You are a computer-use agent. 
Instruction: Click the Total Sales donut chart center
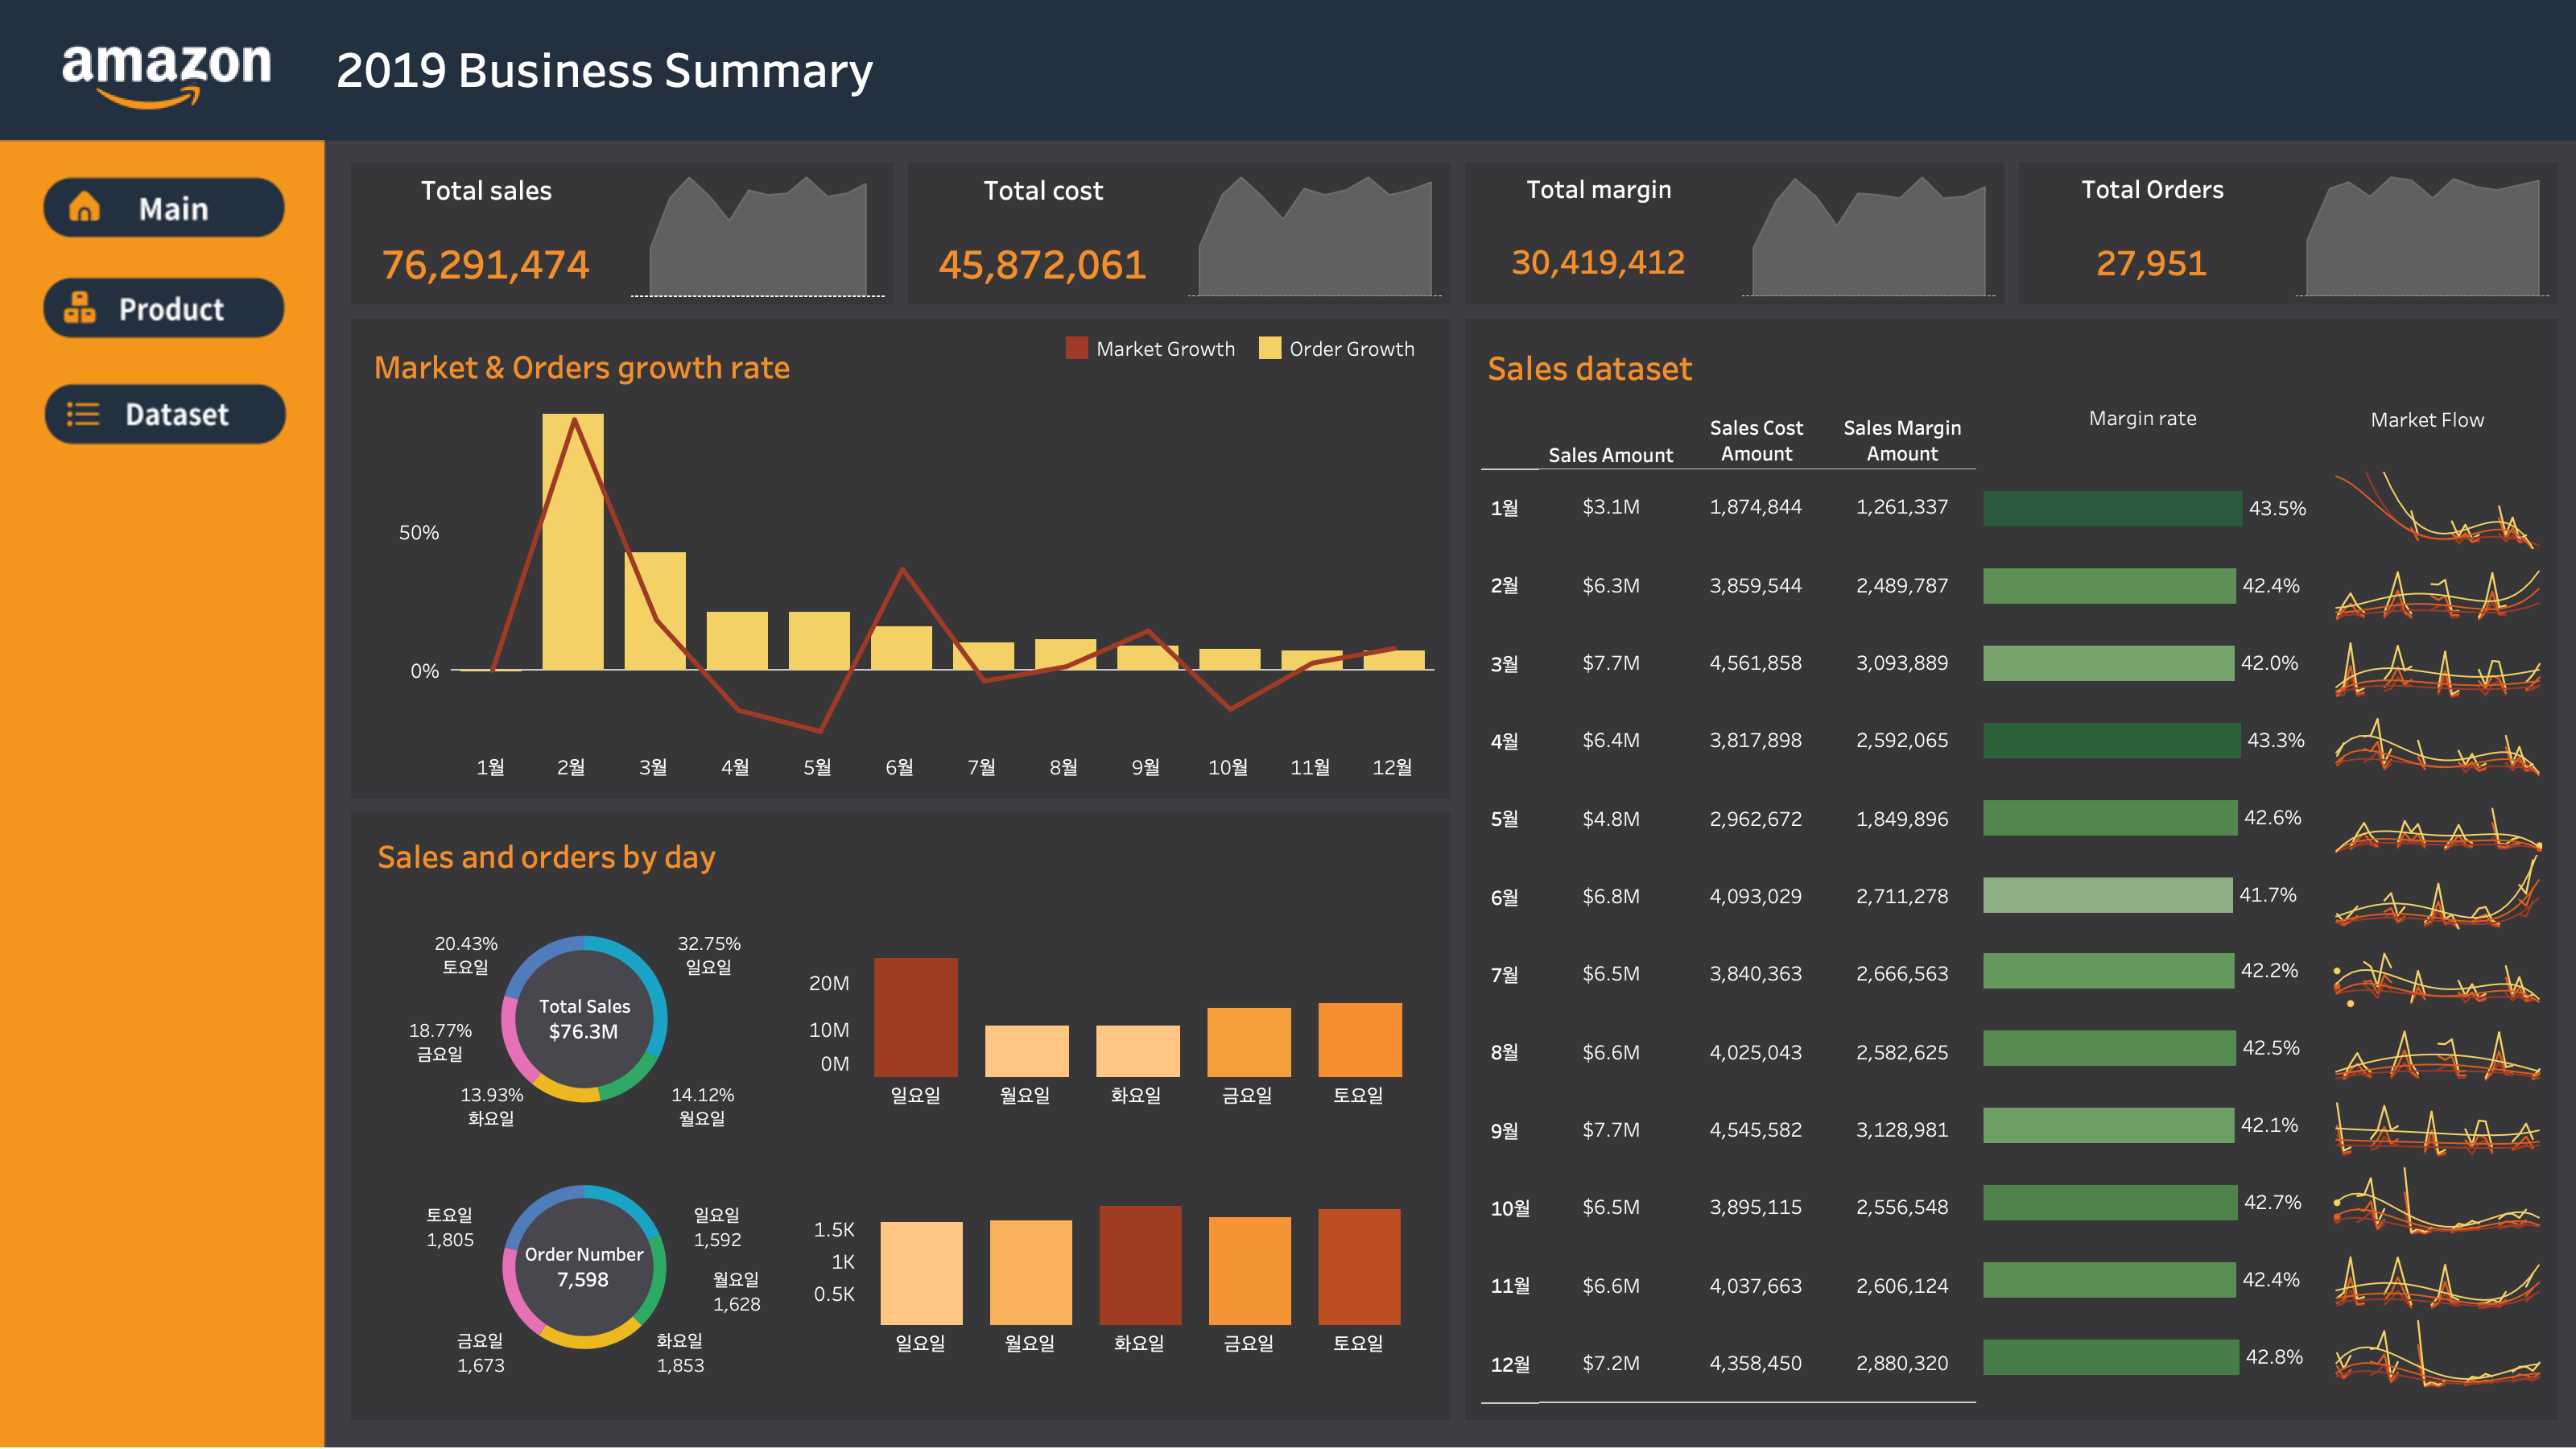tap(584, 1019)
